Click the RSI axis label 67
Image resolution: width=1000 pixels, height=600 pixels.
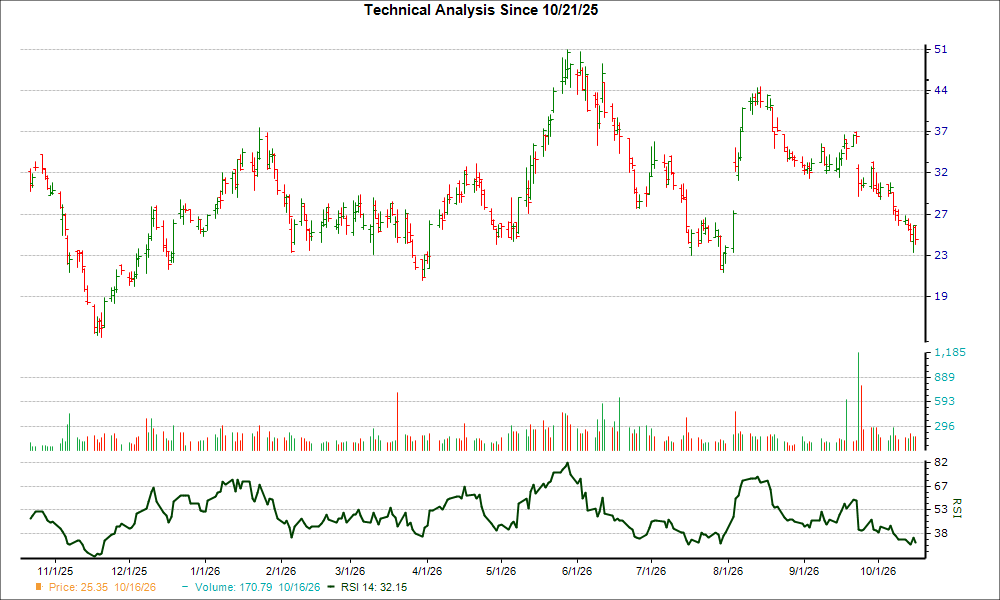click(941, 487)
